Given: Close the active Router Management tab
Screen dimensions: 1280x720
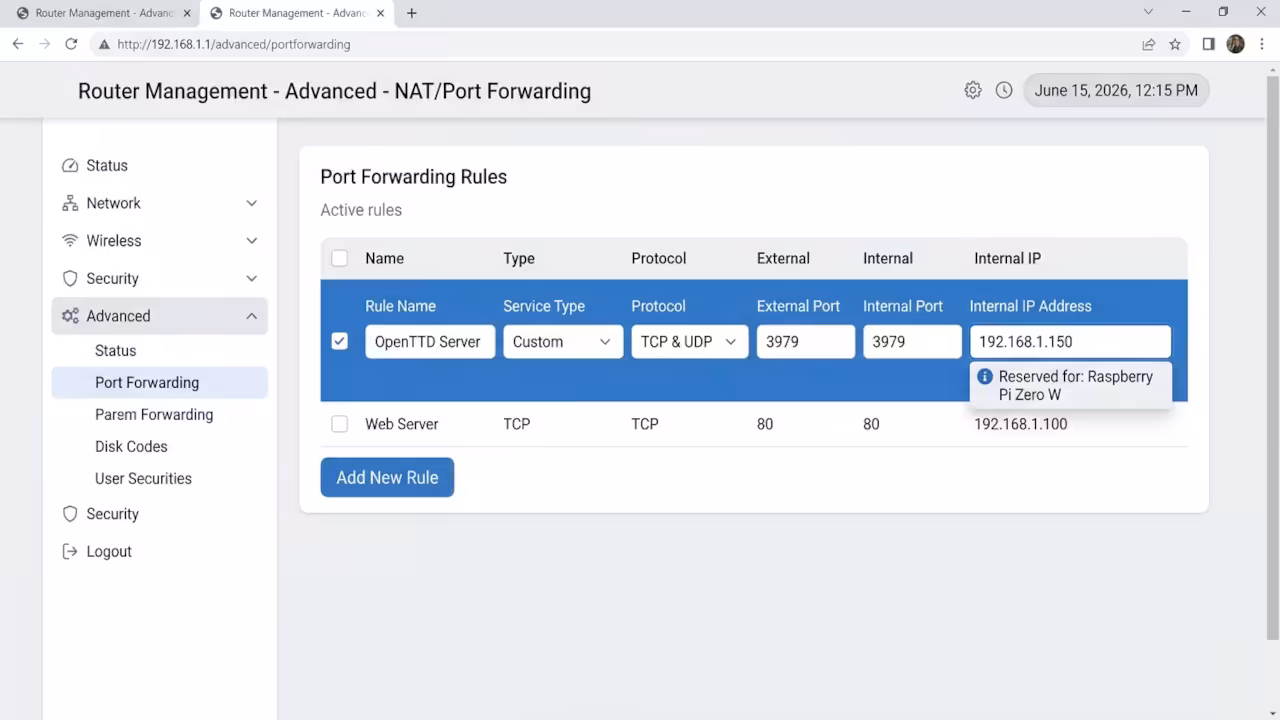Looking at the screenshot, I should (380, 13).
